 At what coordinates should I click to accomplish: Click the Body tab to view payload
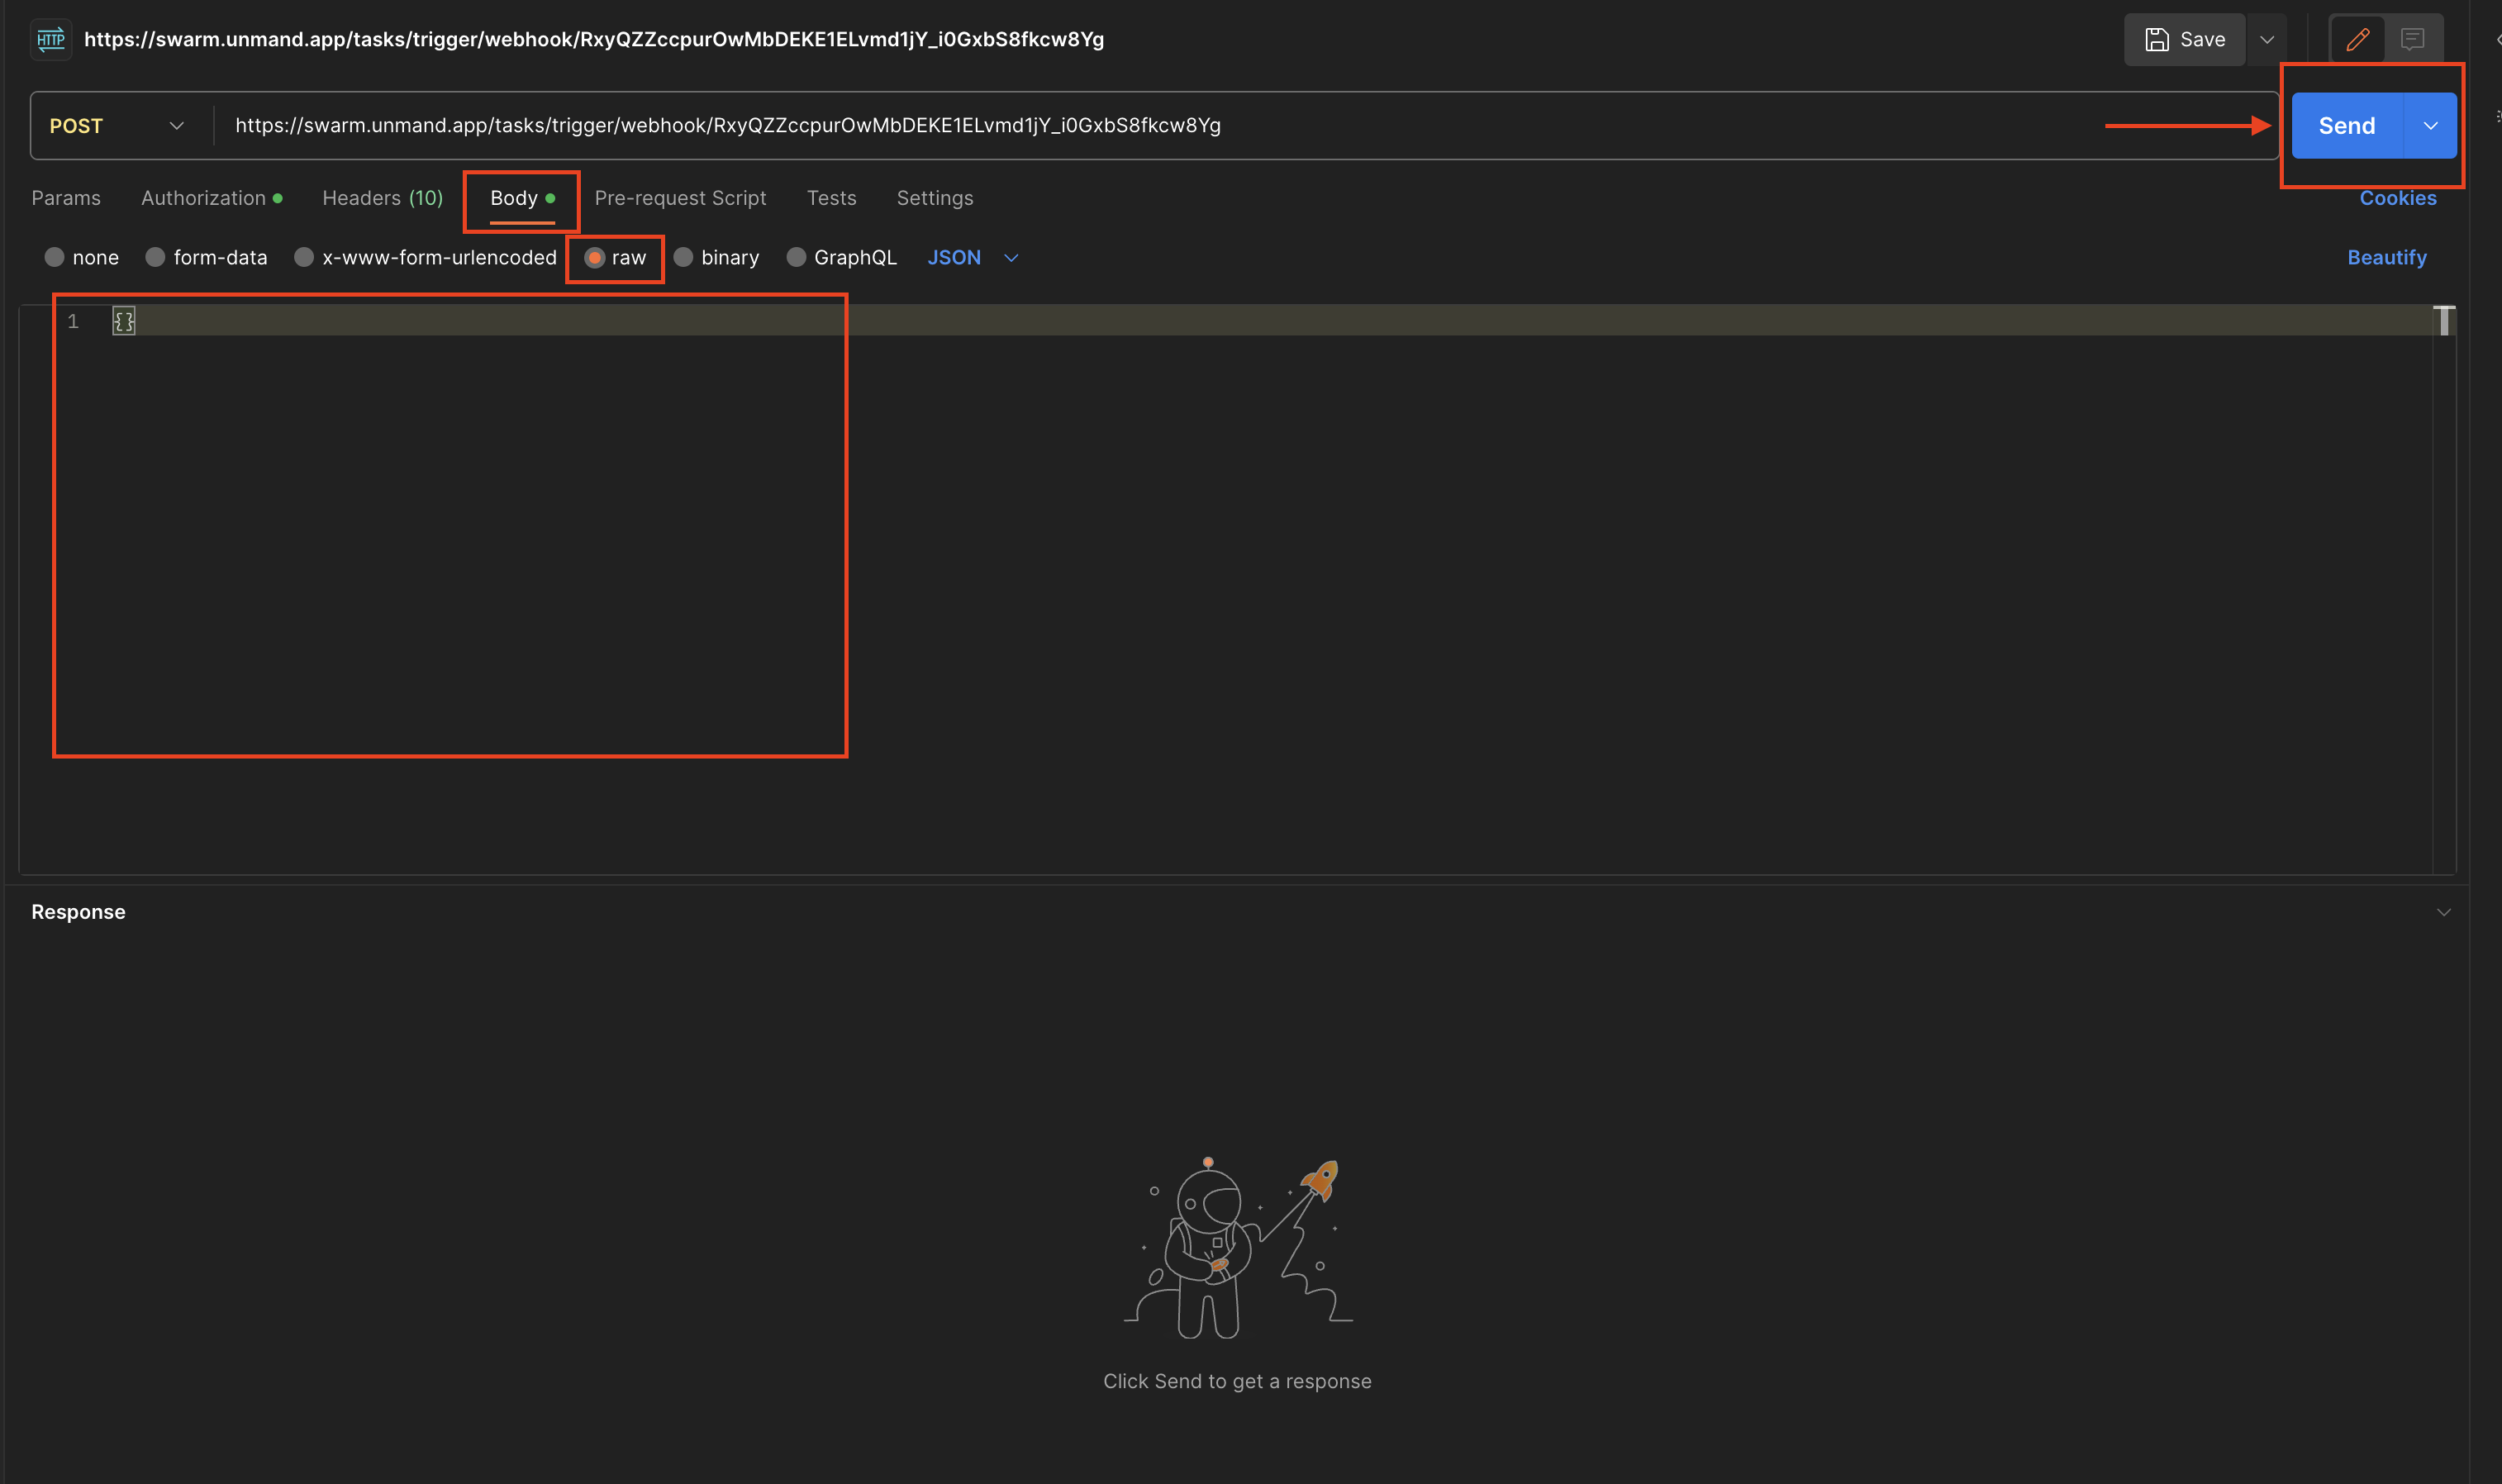[x=514, y=197]
